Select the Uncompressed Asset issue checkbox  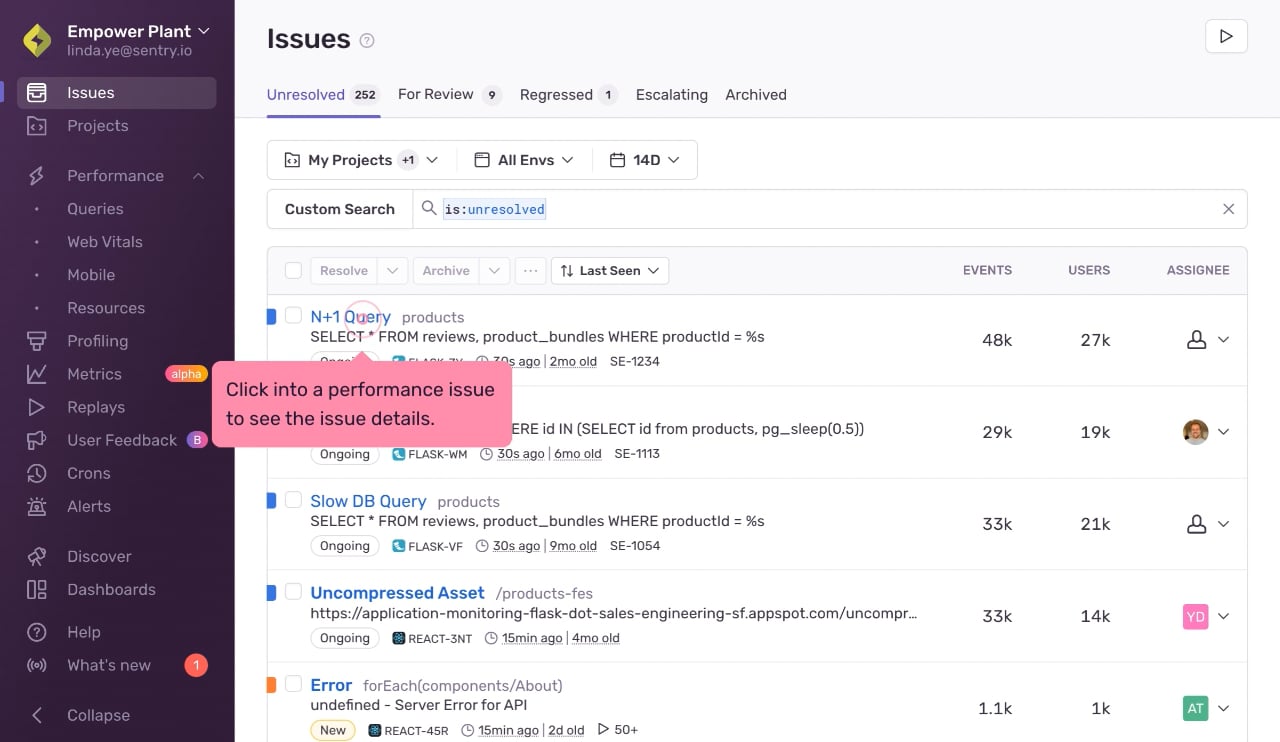[x=293, y=592]
